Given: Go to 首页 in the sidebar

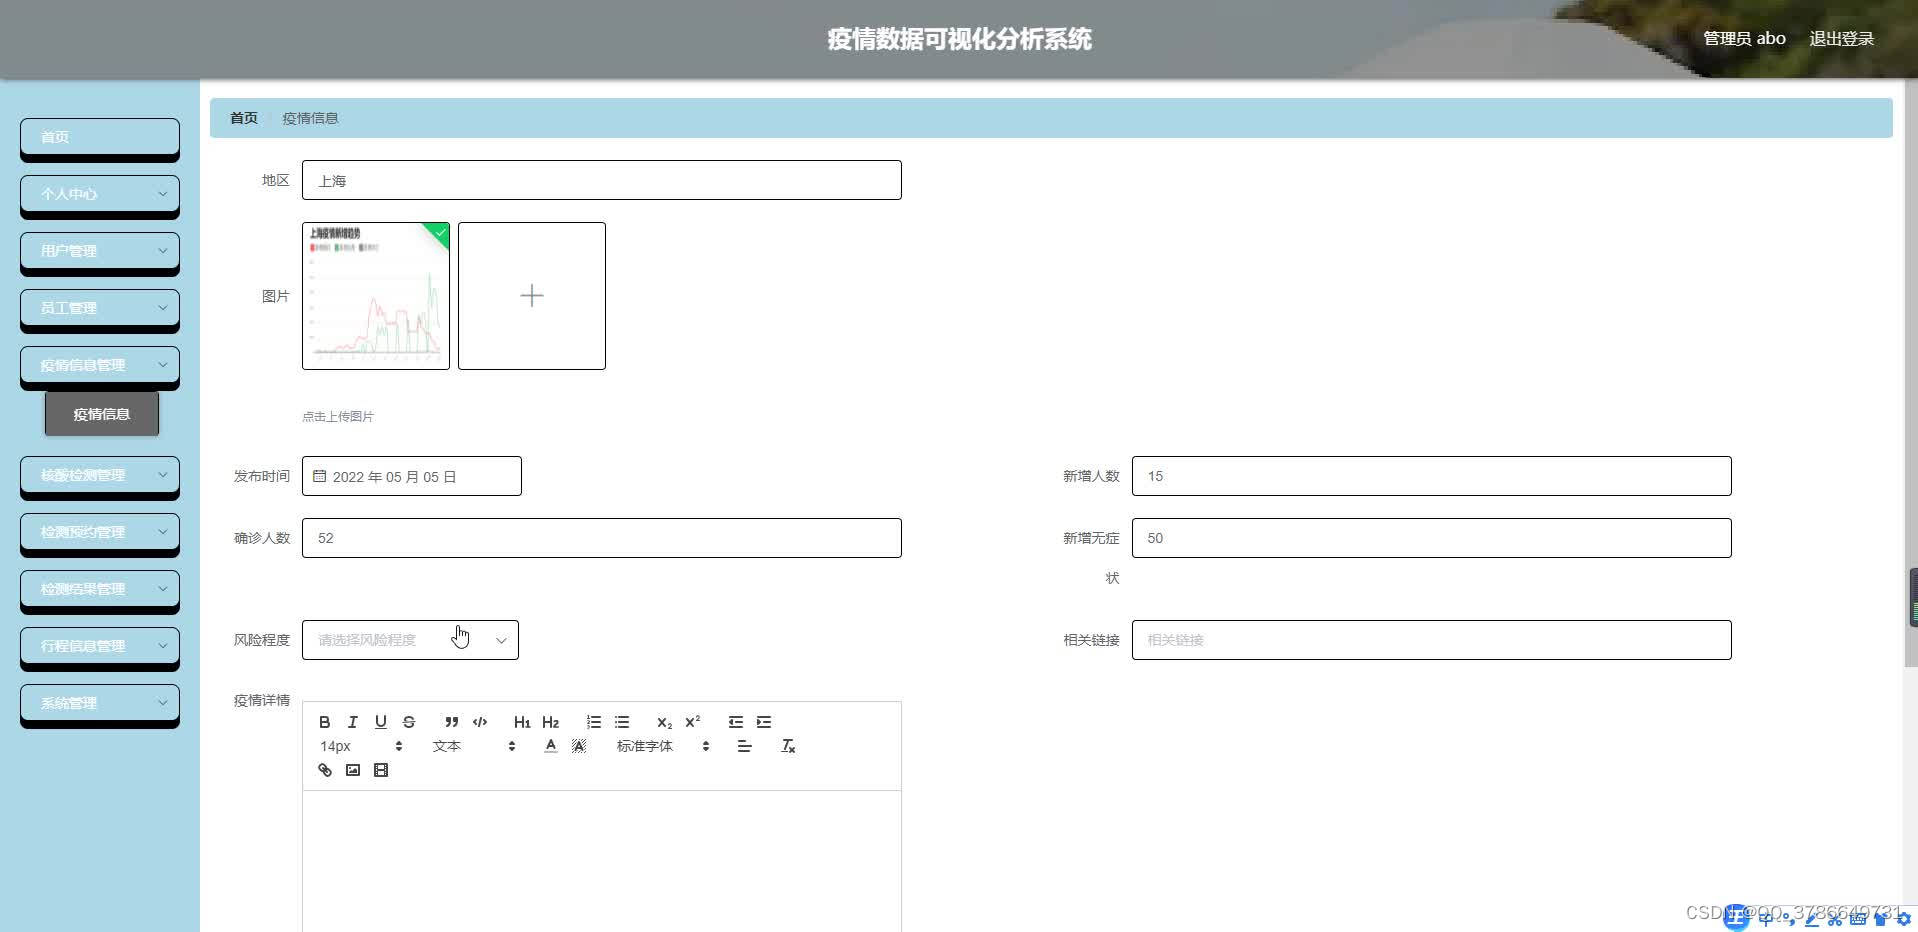Looking at the screenshot, I should click(x=100, y=137).
